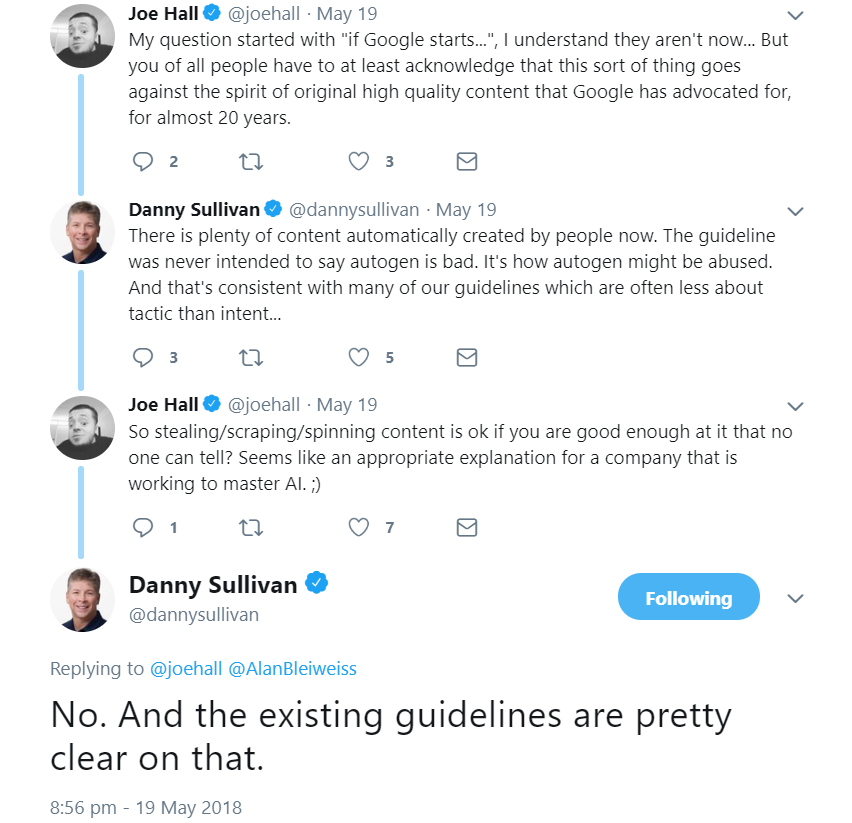Viewport: 852px width, 823px height.
Task: Message Danny Sullivan's autogen tweet via envelope icon
Action: pos(466,357)
